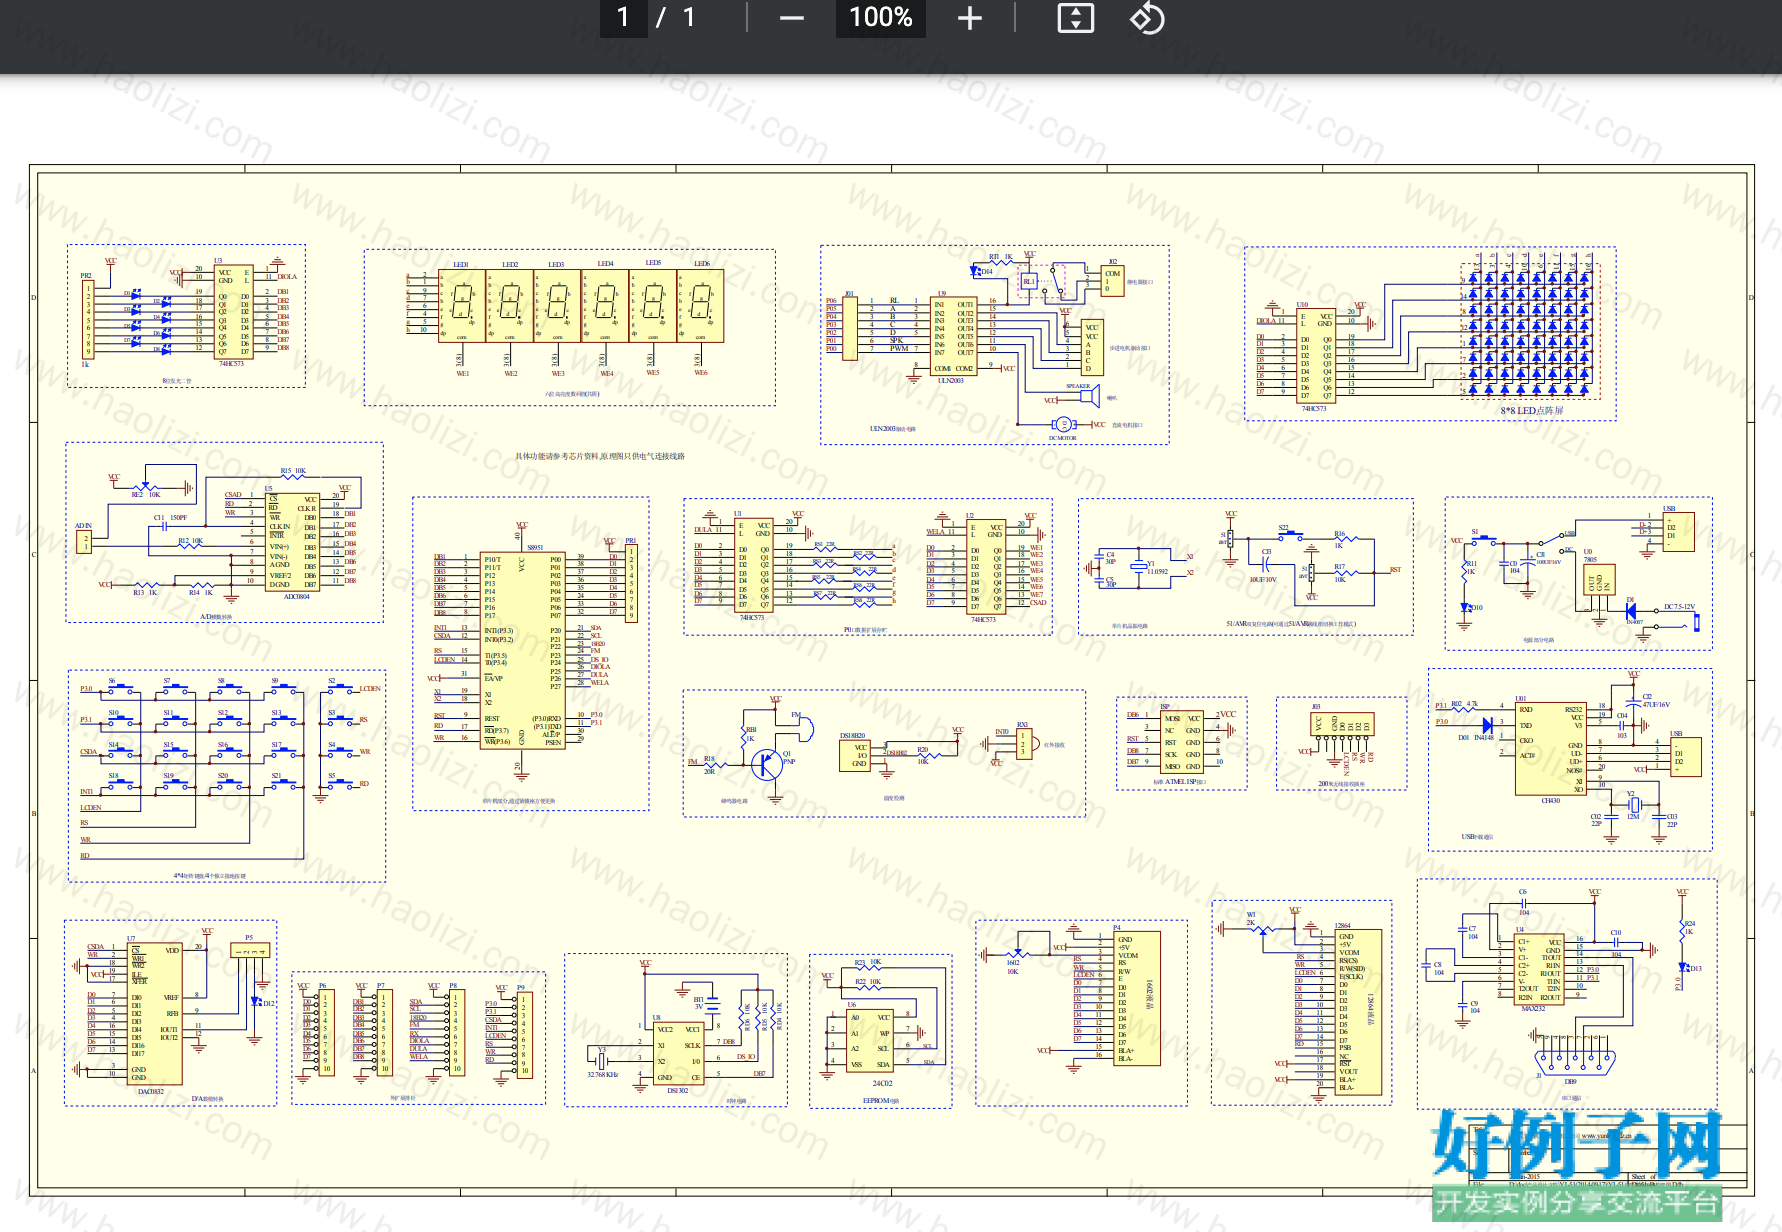Viewport: 1782px width, 1232px height.
Task: Click the DS1302 chip label
Action: pos(677,1091)
